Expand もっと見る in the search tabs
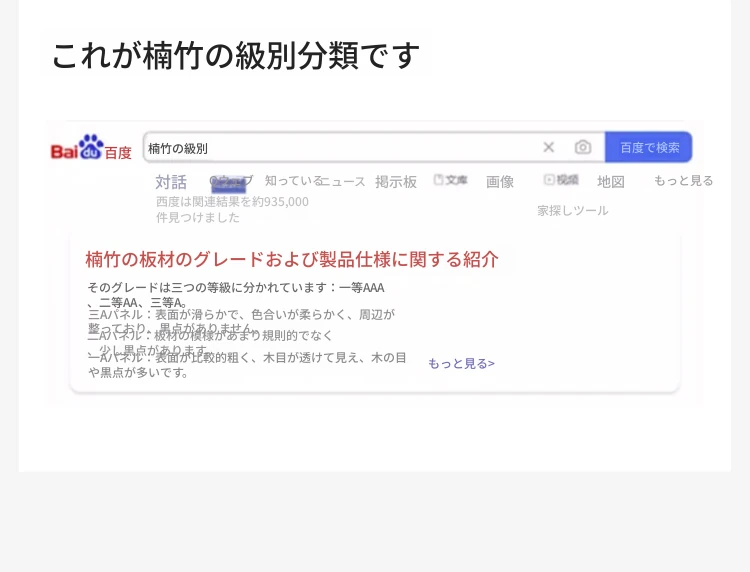 pyautogui.click(x=683, y=181)
